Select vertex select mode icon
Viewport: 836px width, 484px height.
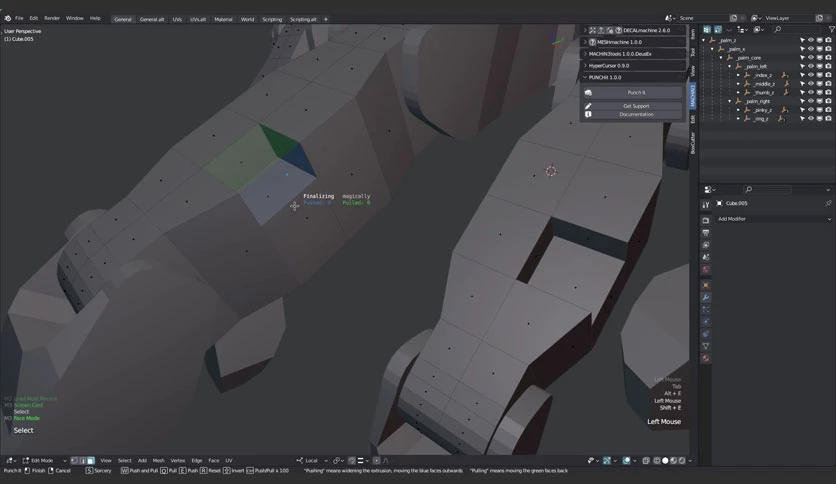74,461
